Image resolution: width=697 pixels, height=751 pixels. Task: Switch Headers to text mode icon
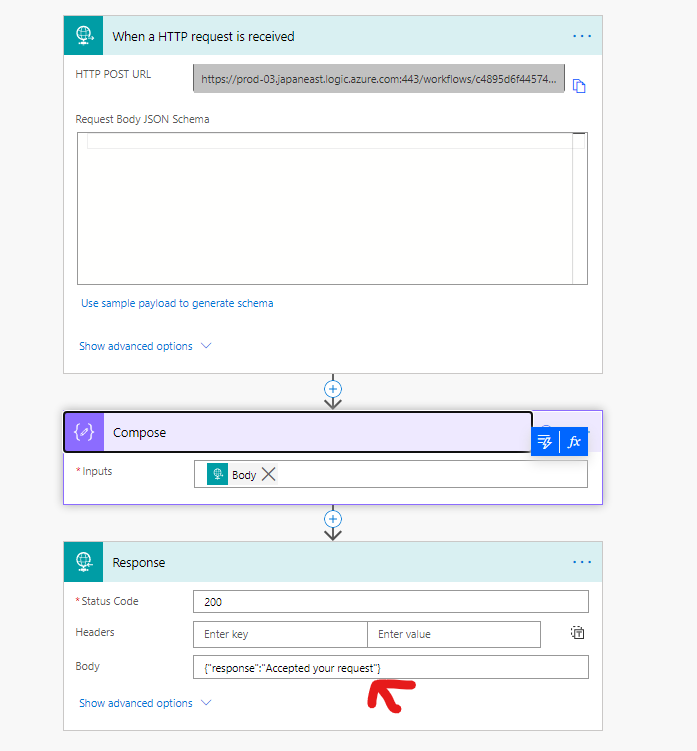coord(577,633)
